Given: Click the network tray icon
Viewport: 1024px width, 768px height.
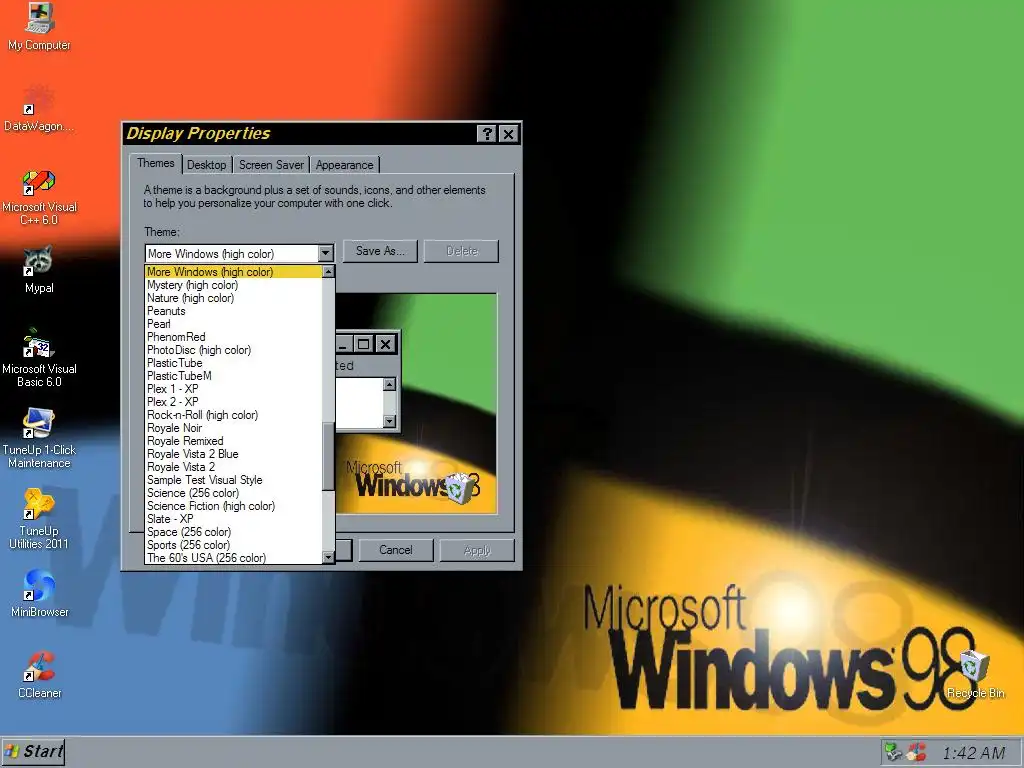Looking at the screenshot, I should 893,752.
